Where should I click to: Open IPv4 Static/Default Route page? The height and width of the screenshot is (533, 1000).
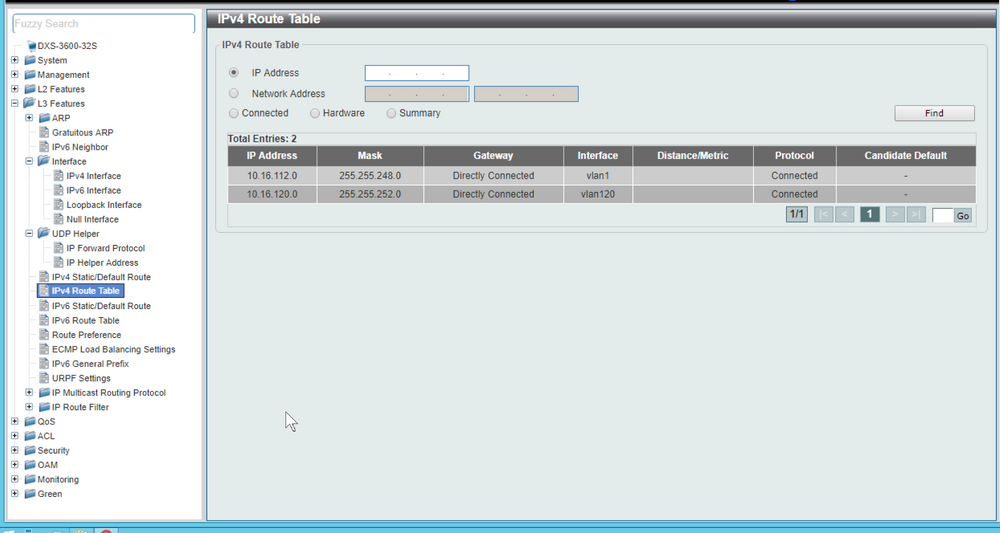pyautogui.click(x=101, y=277)
